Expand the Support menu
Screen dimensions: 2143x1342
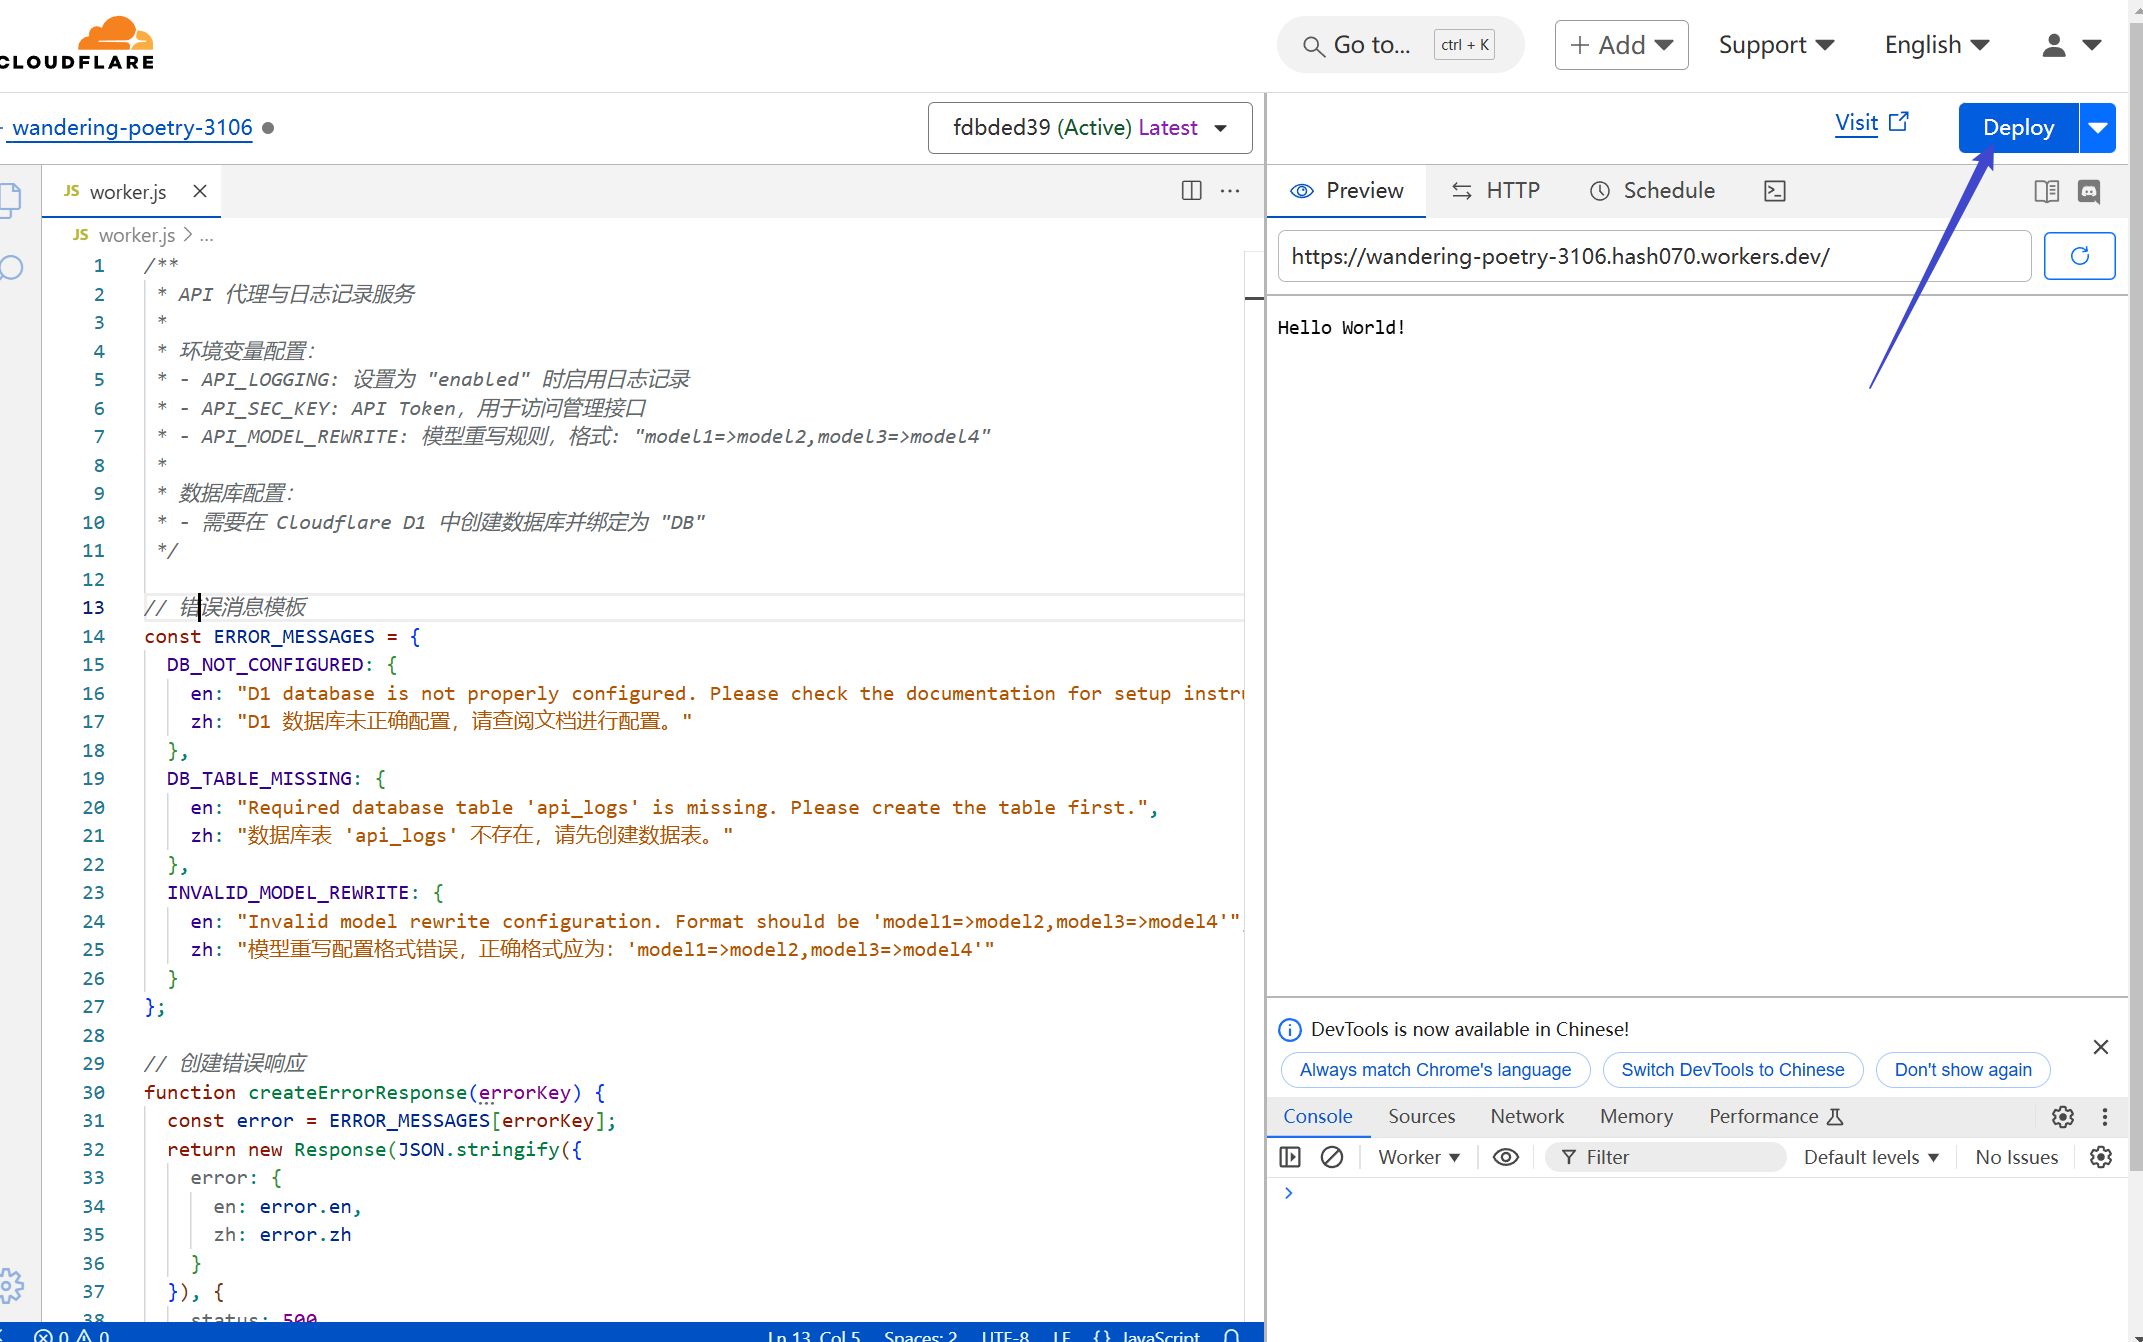[x=1776, y=45]
